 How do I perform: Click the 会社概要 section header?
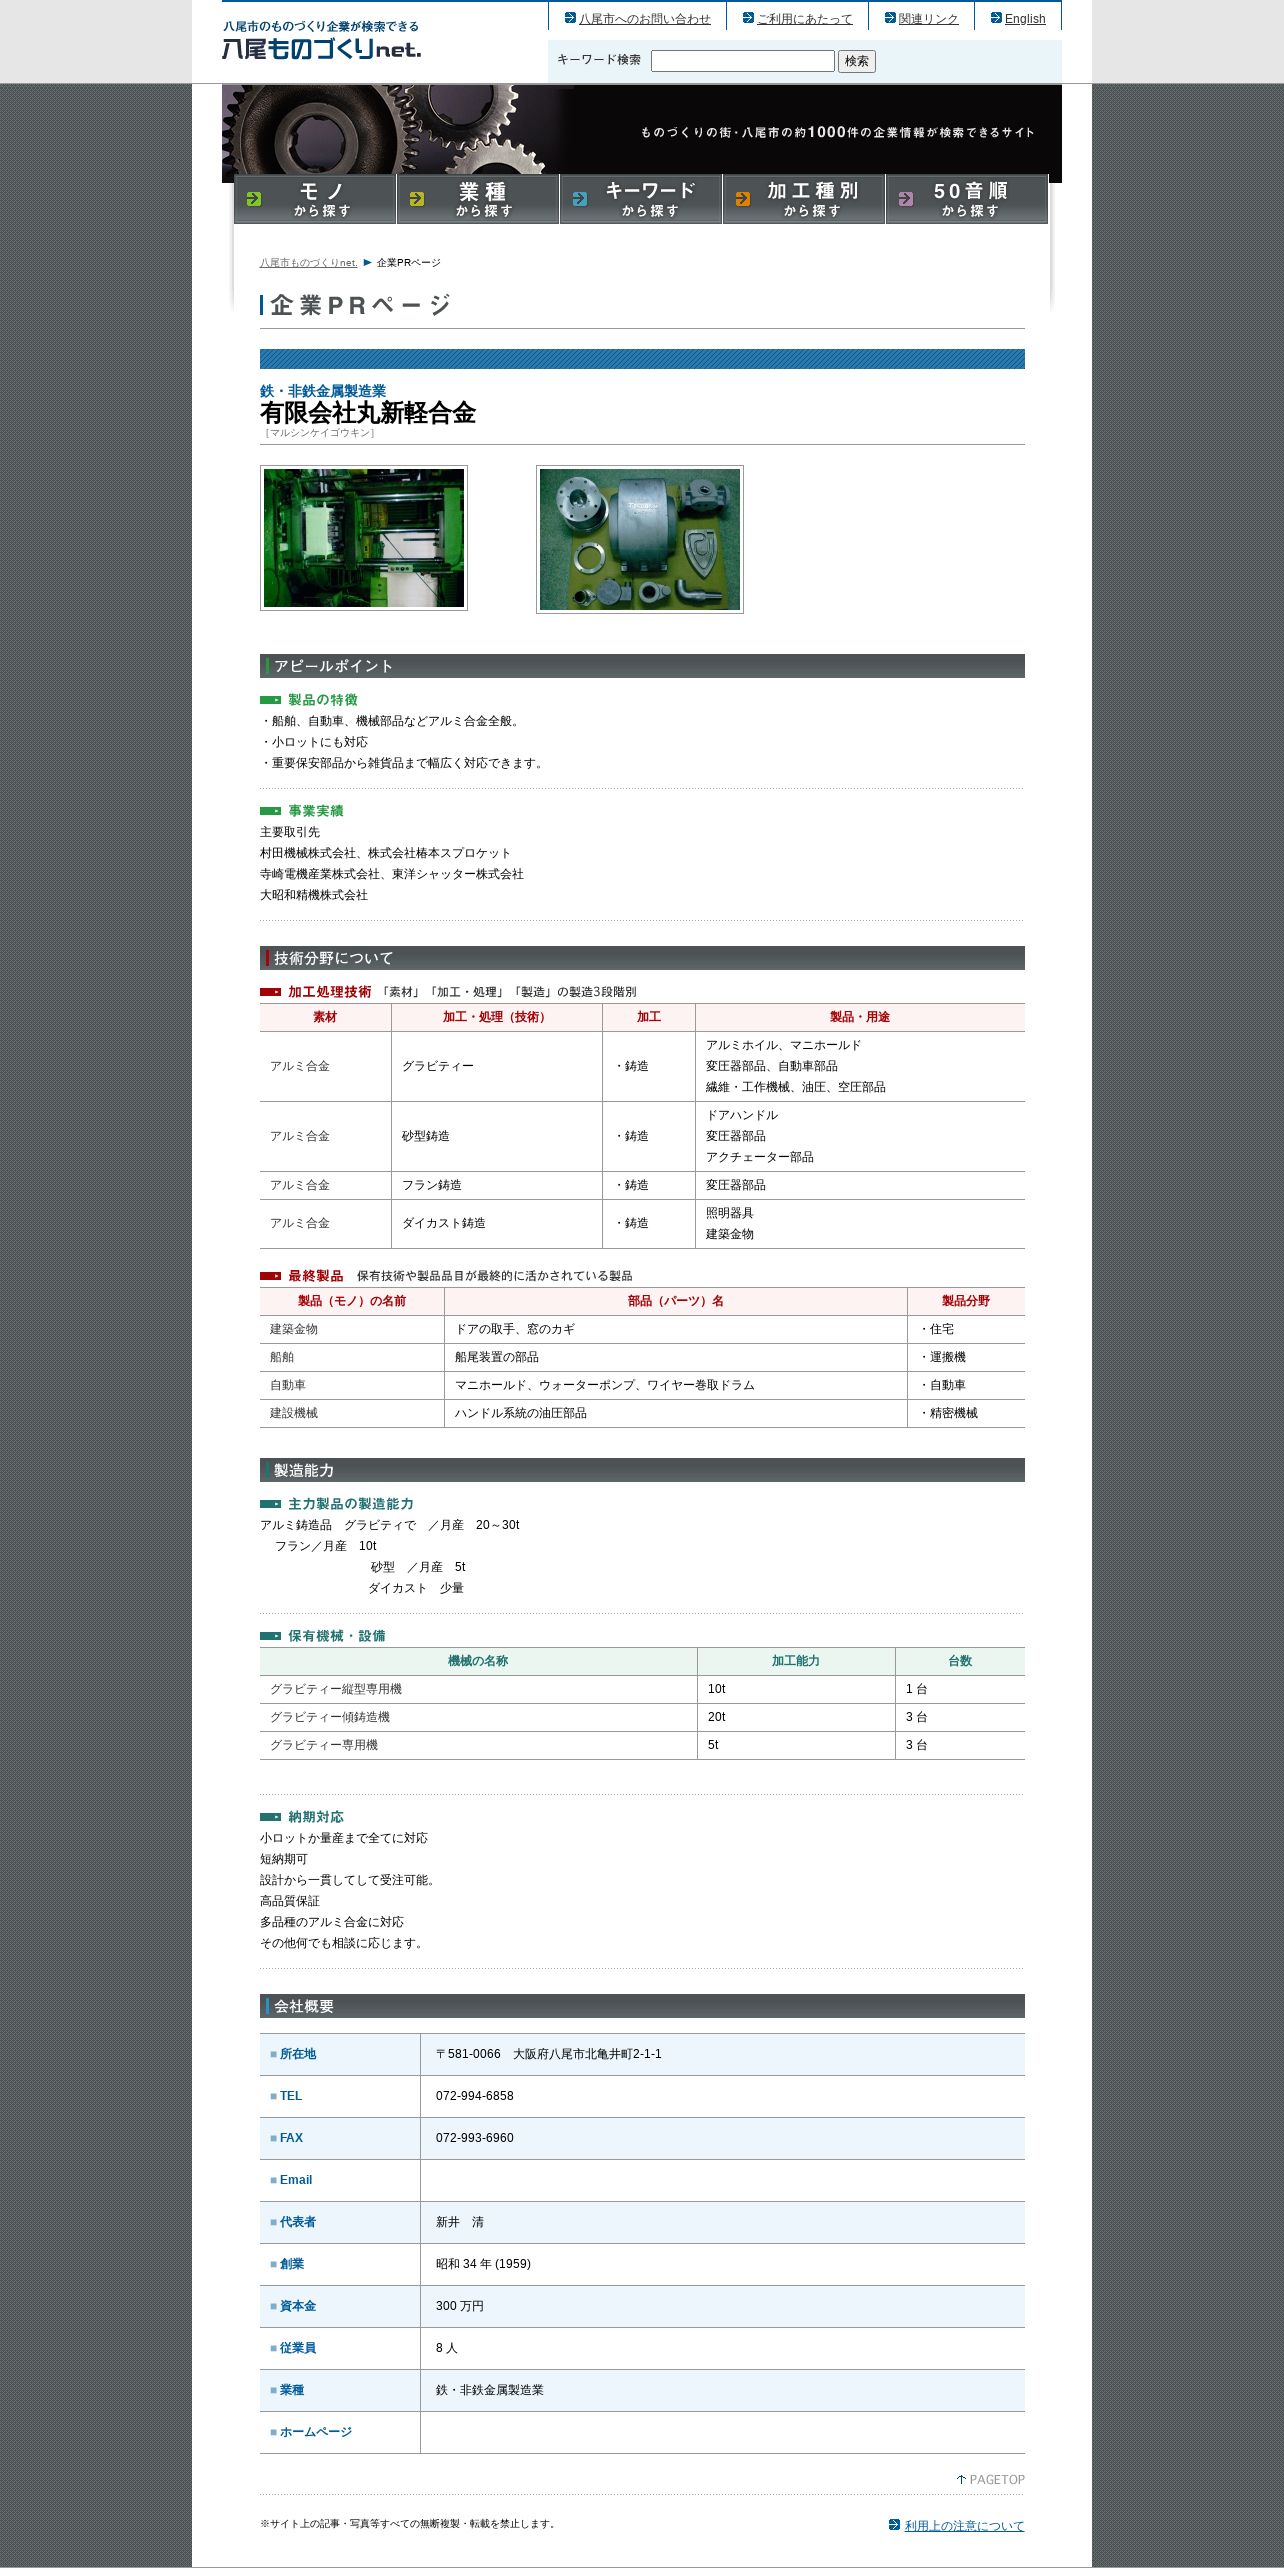tap(642, 2006)
